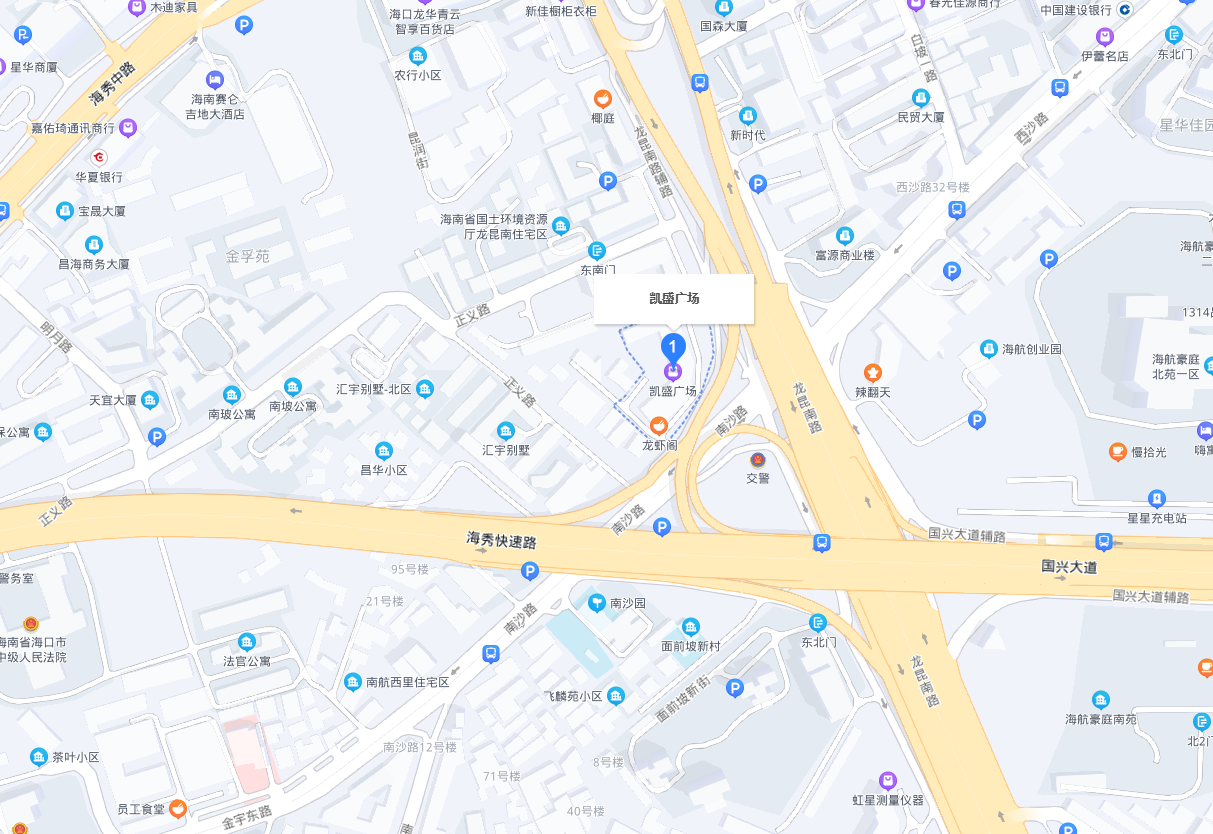Select the 龙虾阁 restaurant icon

[x=659, y=426]
